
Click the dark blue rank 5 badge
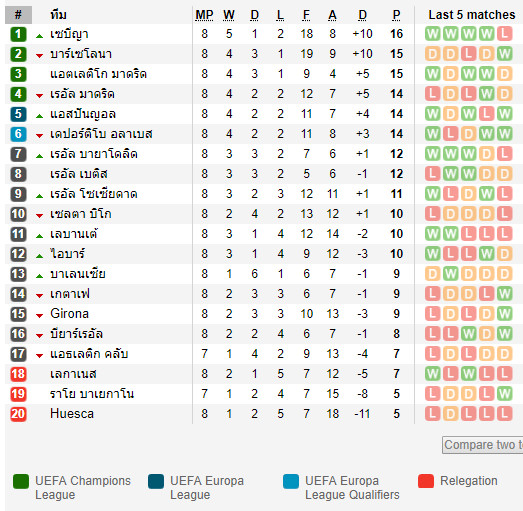point(18,114)
